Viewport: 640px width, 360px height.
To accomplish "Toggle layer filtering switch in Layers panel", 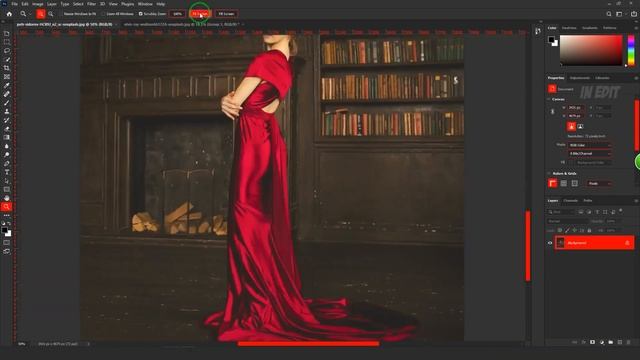I will 621,211.
